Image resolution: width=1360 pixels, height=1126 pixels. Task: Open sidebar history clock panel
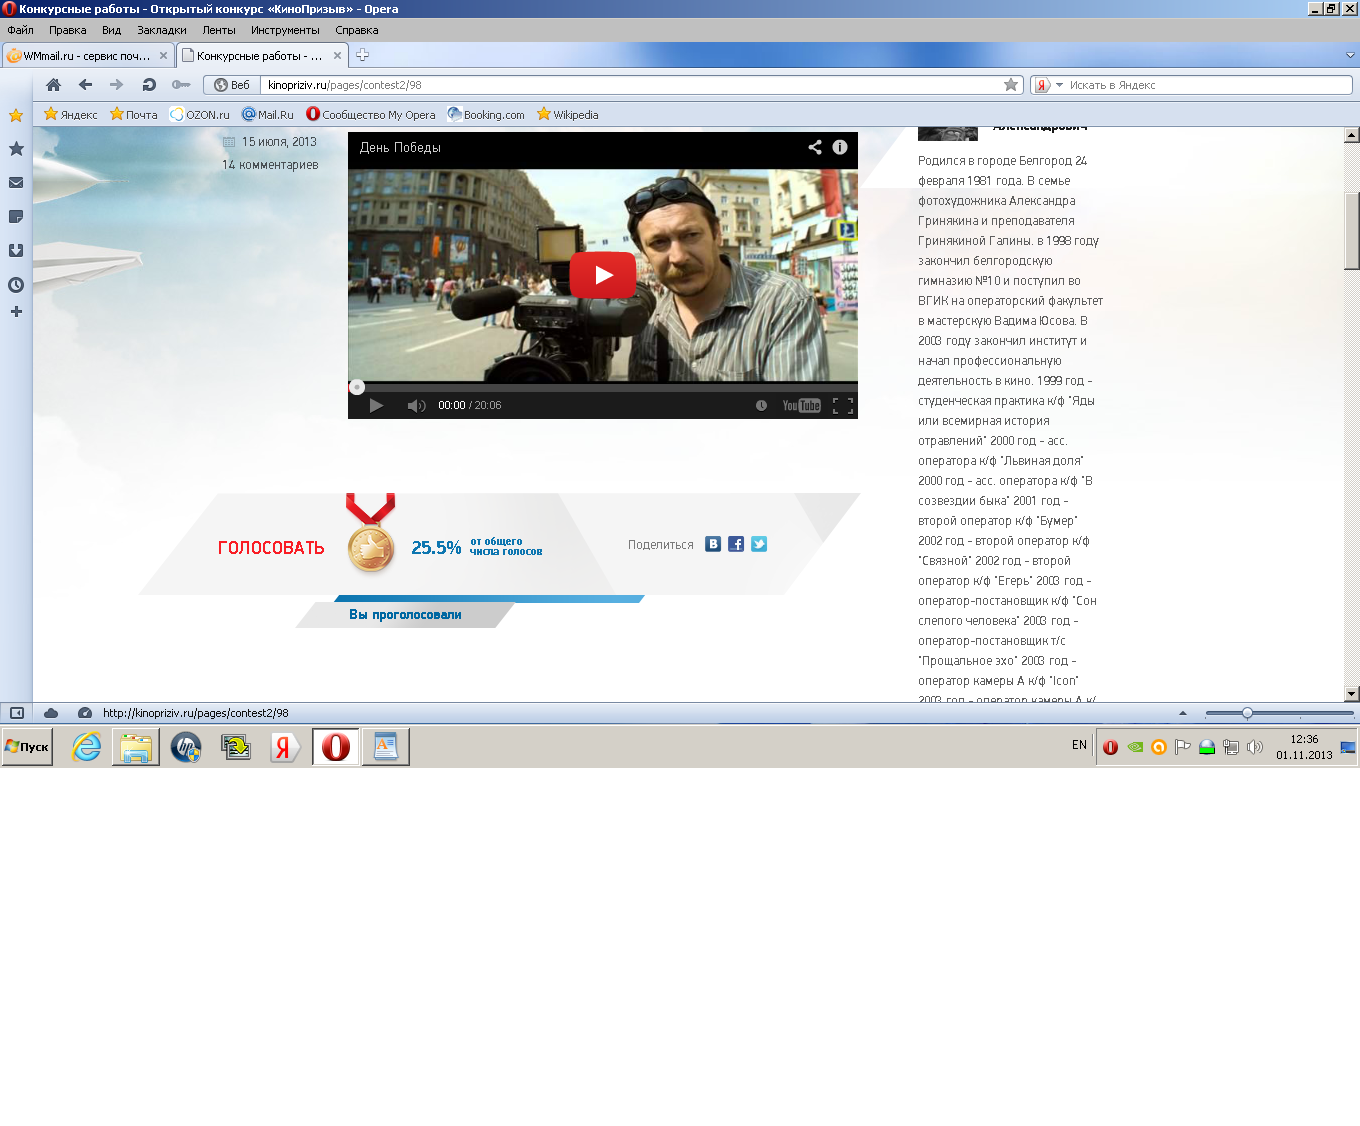(16, 285)
